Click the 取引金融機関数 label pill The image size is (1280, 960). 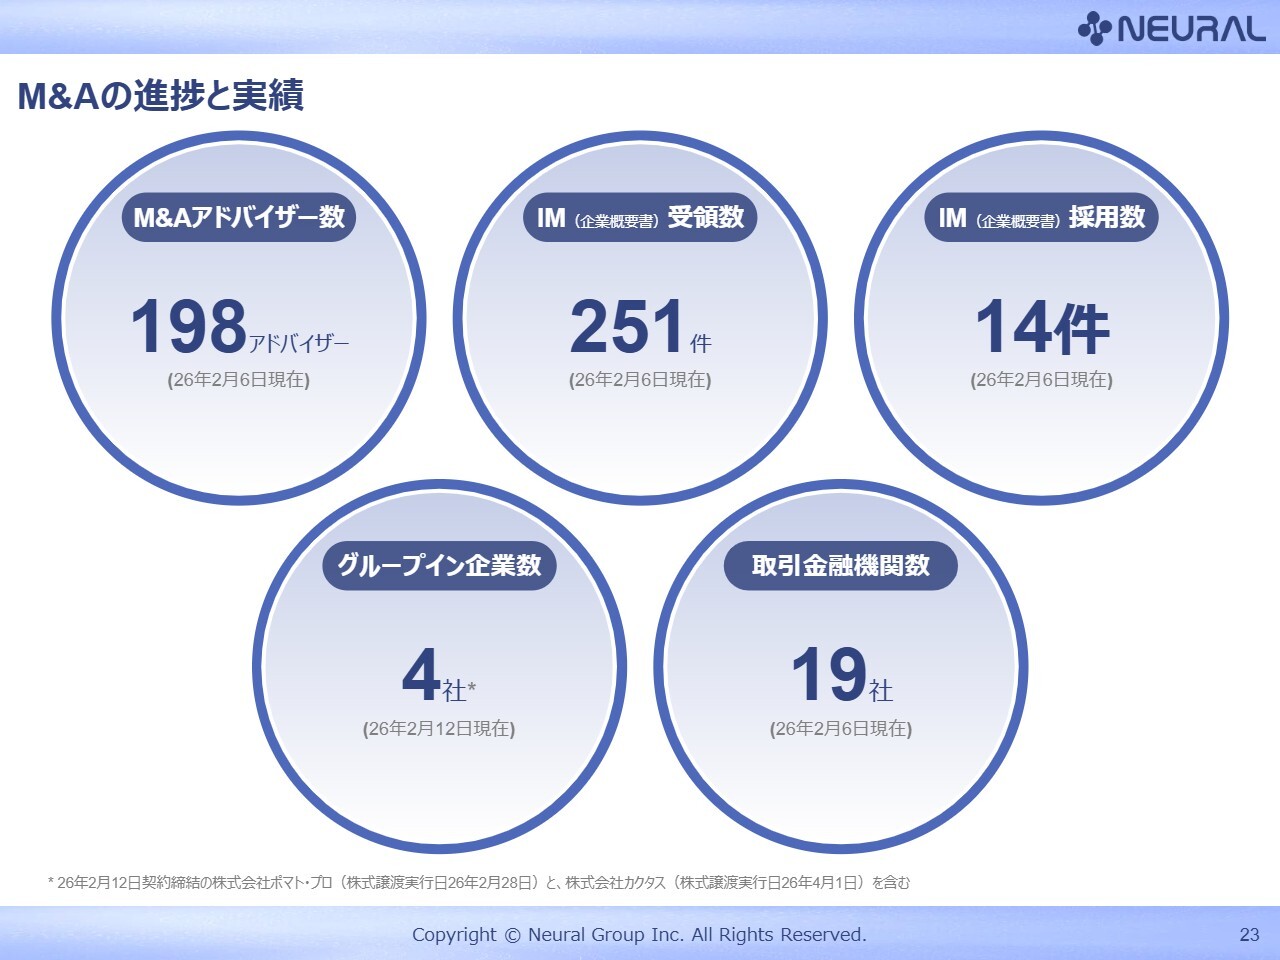pos(841,565)
